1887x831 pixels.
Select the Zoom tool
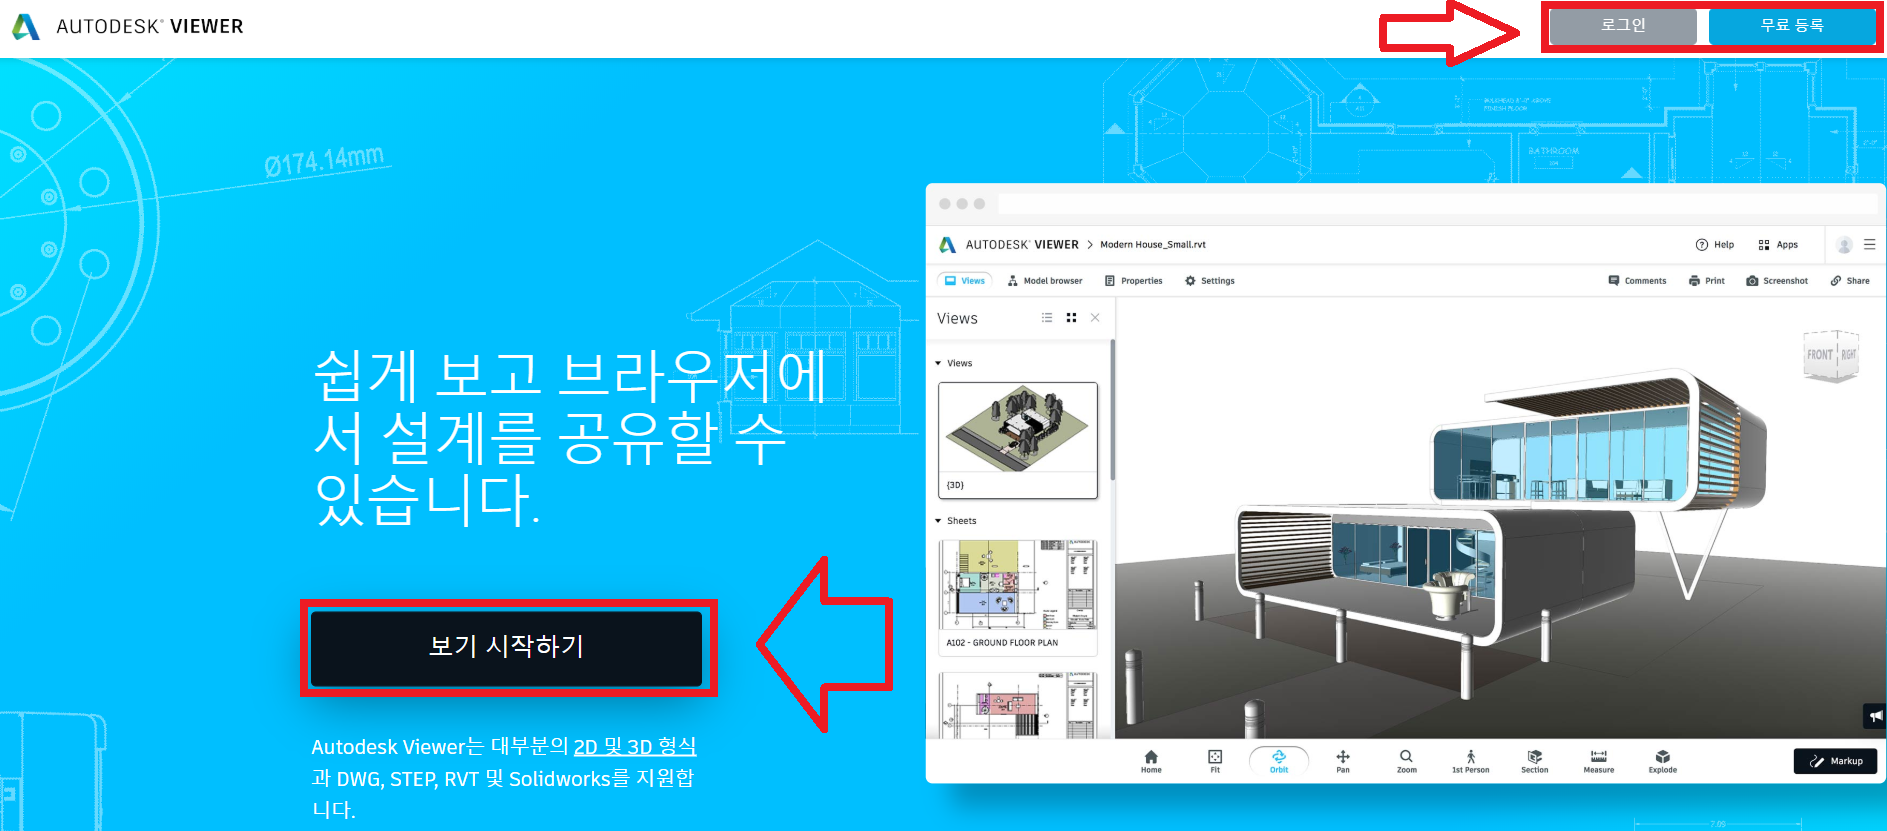point(1407,761)
